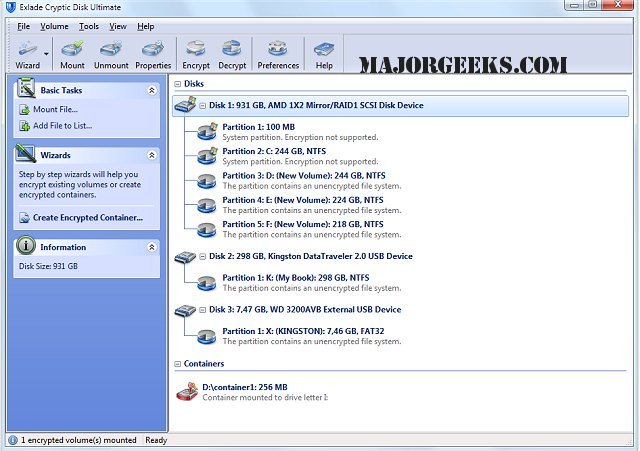Select Partition 1: 100 MB
The height and width of the screenshot is (451, 640).
(x=258, y=127)
